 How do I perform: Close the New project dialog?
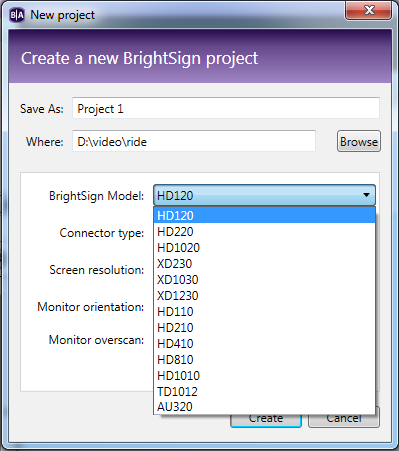click(369, 10)
